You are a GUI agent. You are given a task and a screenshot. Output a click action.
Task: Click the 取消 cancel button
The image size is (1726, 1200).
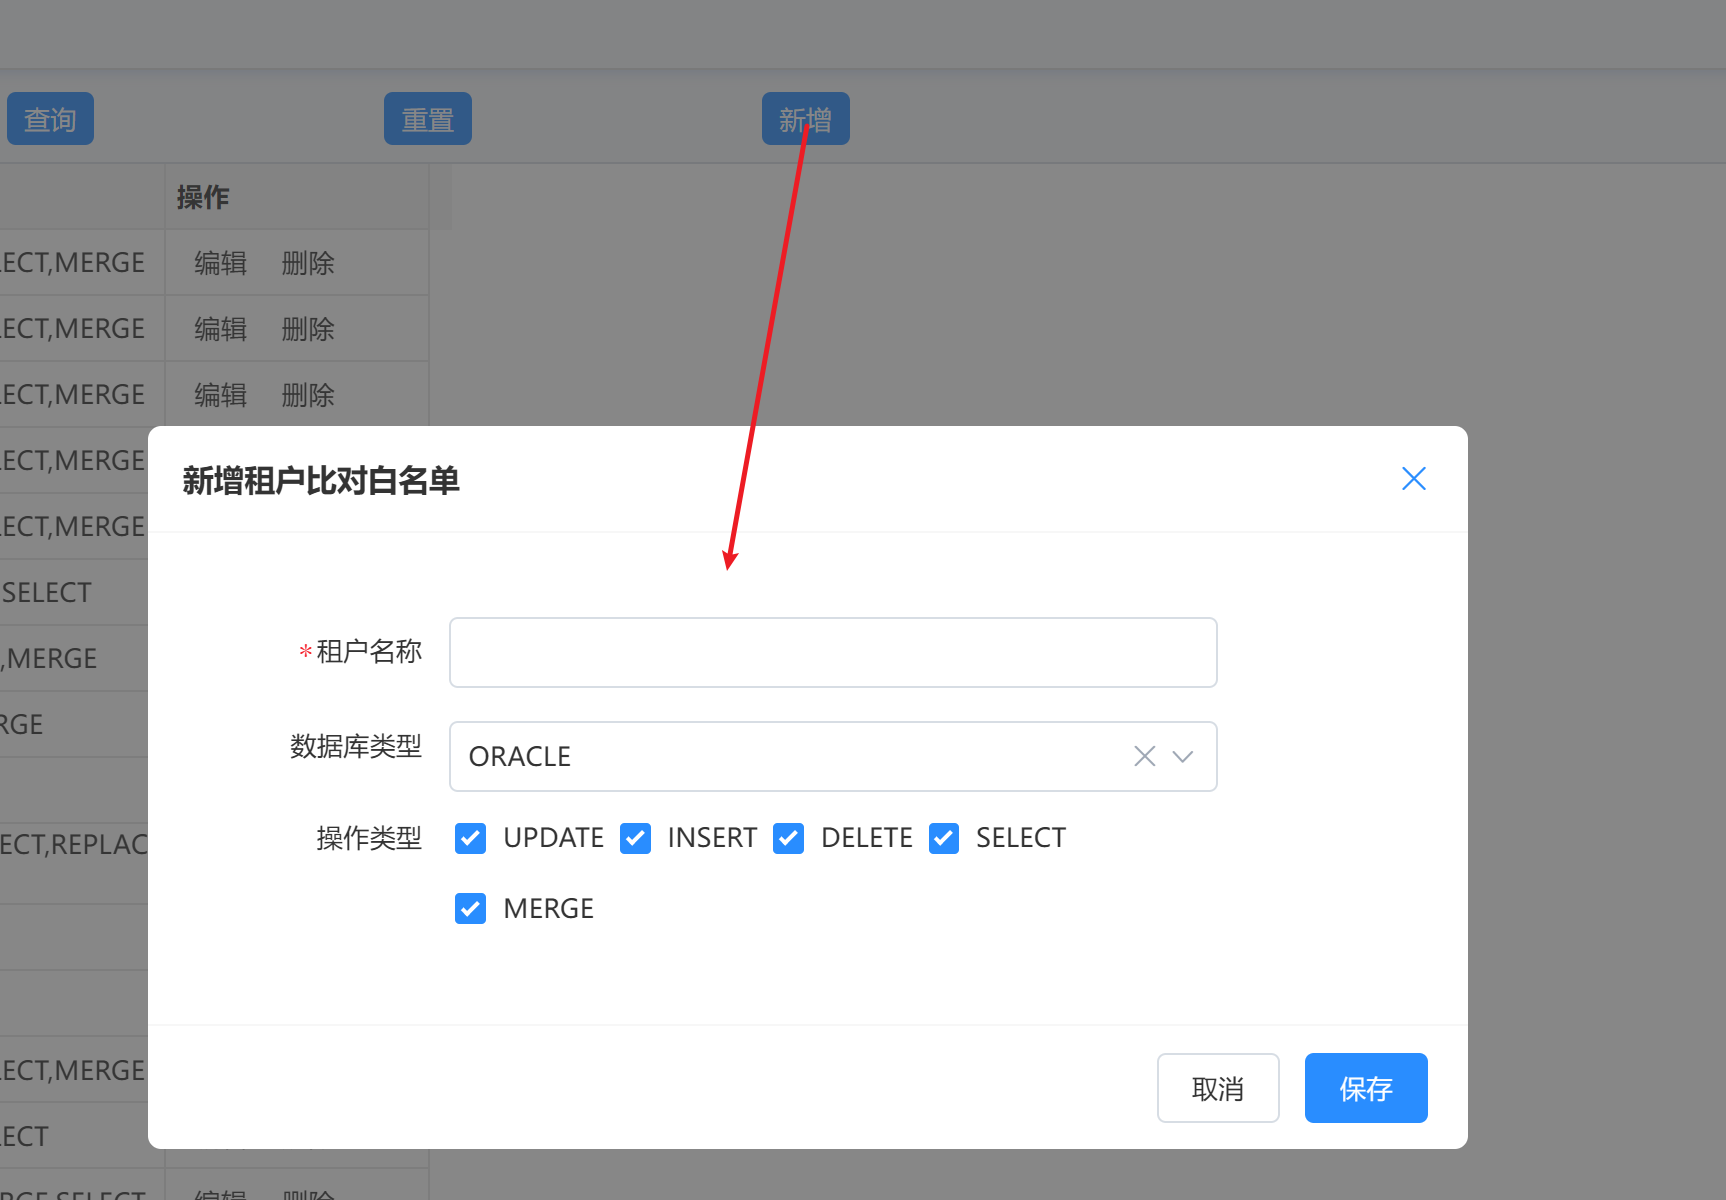[1217, 1088]
